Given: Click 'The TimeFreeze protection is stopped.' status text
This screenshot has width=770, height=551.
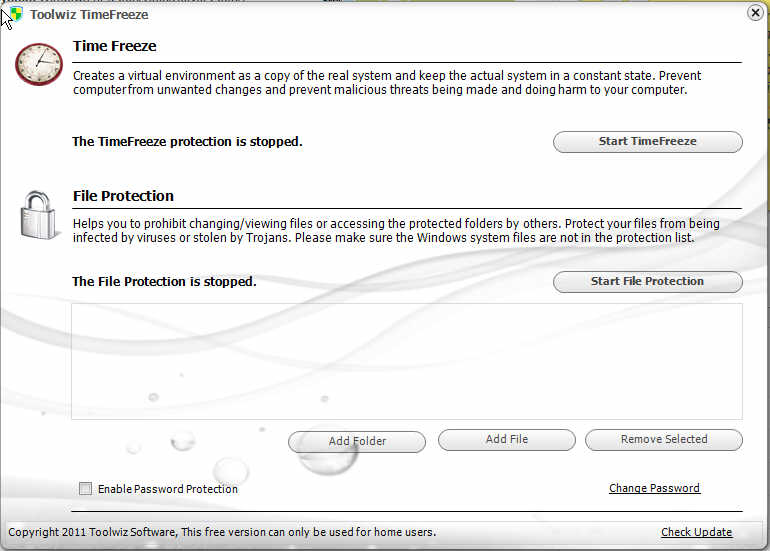Looking at the screenshot, I should 187,141.
